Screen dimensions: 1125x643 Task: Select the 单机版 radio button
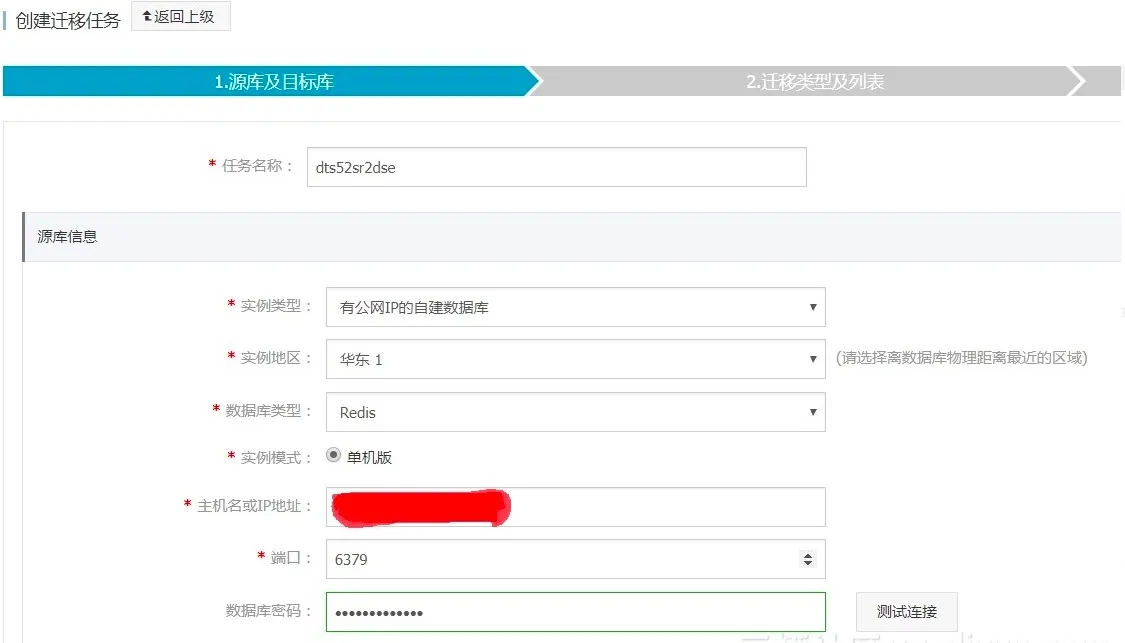pyautogui.click(x=334, y=455)
